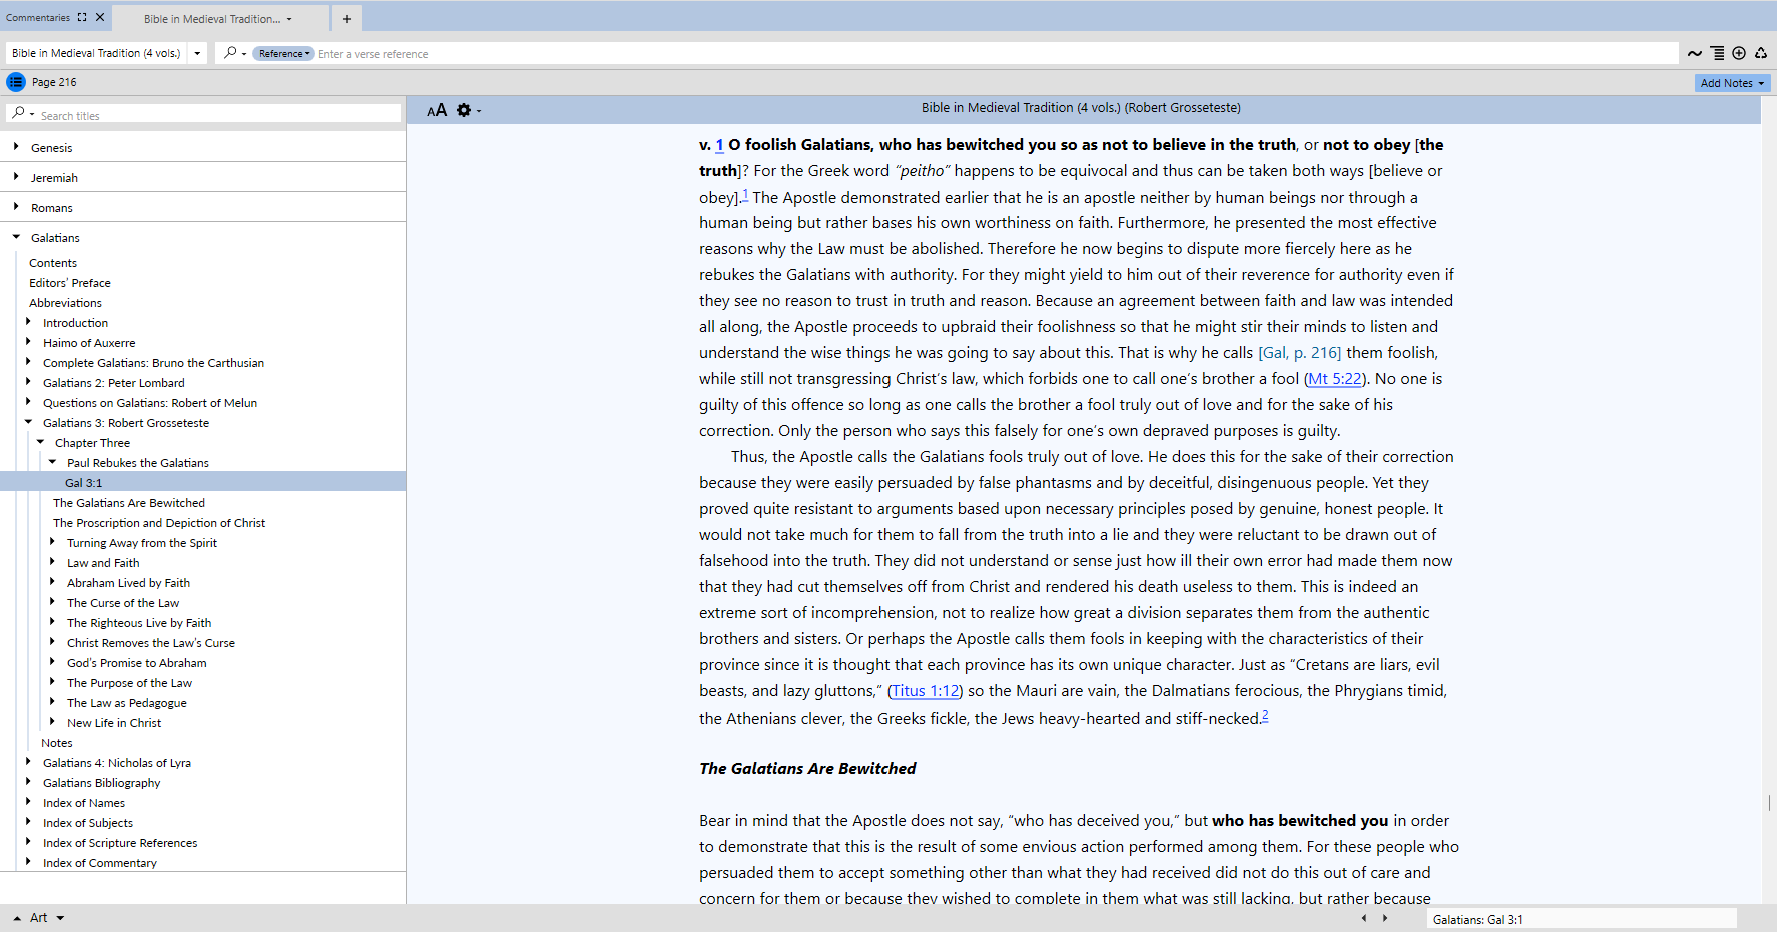Open footnote 2 after 'stiff-necked'
This screenshot has width=1778, height=932.
point(1265,715)
